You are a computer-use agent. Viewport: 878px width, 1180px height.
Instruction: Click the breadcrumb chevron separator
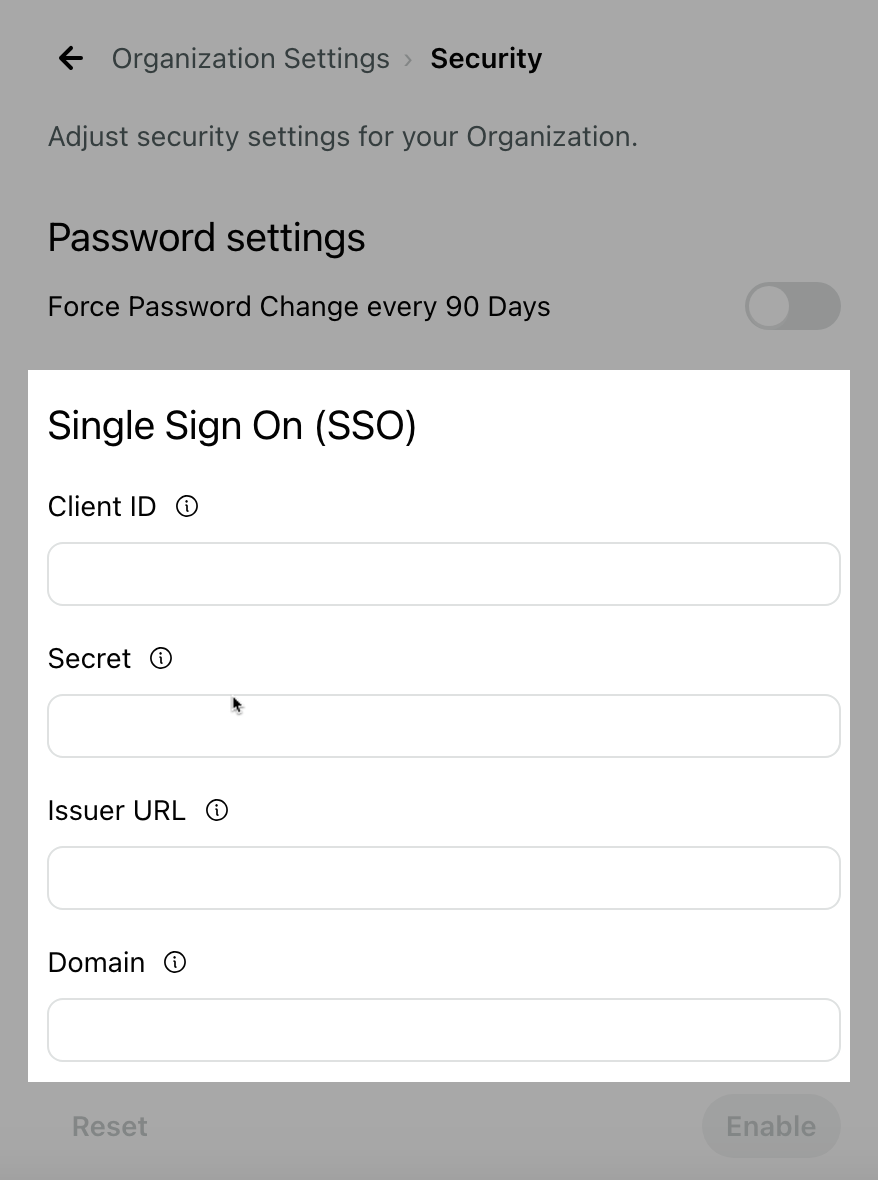tap(409, 59)
